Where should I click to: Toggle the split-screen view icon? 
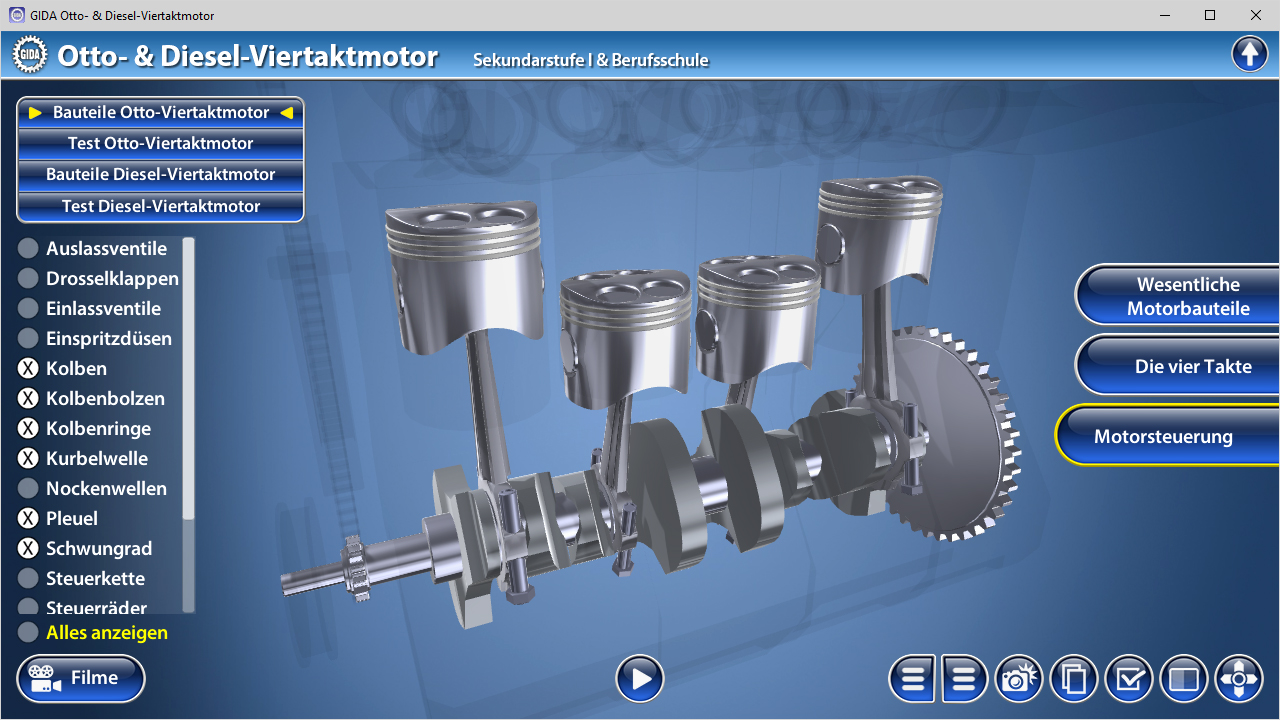point(1184,680)
